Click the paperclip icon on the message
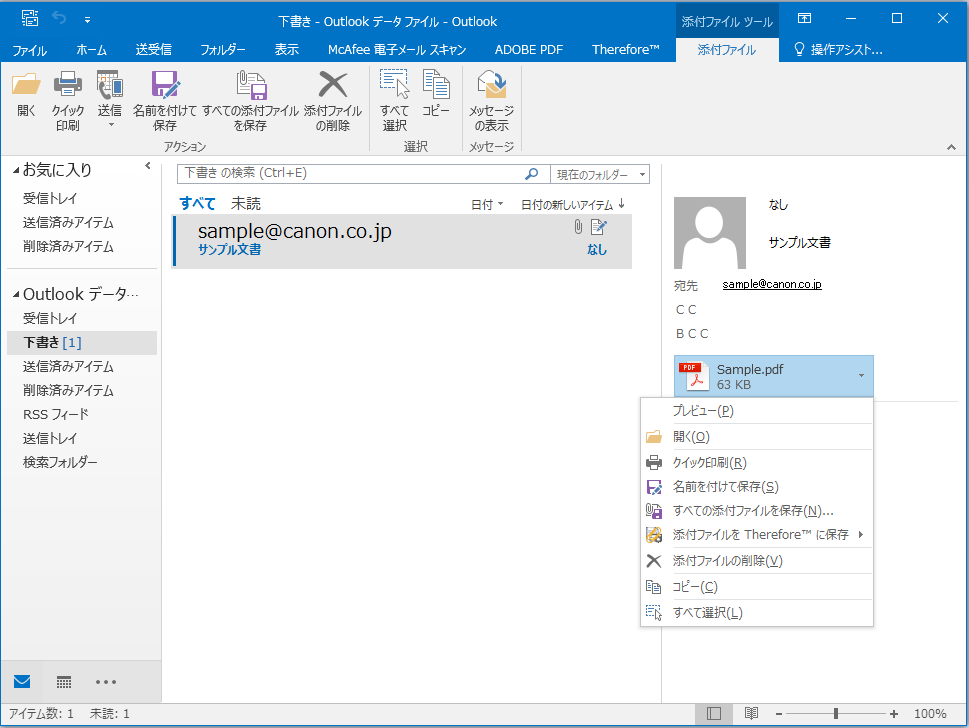The image size is (969, 728). click(x=578, y=227)
